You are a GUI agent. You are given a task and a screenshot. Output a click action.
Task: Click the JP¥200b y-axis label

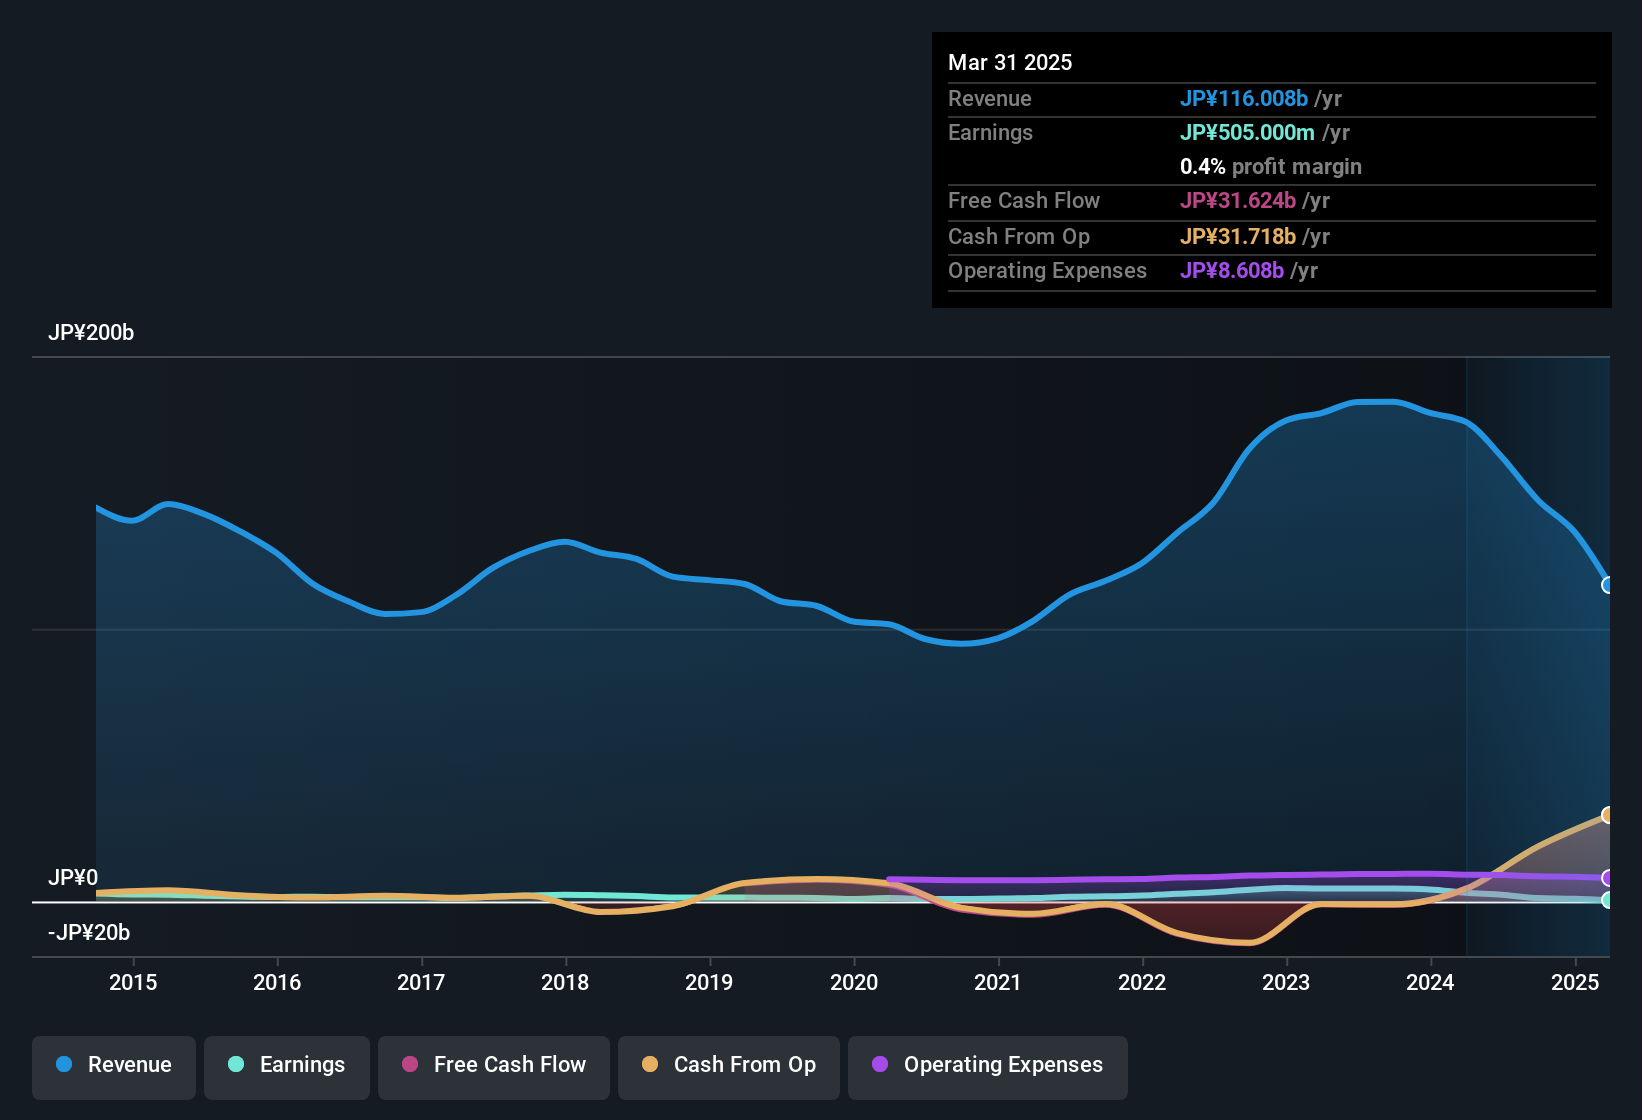coord(91,333)
